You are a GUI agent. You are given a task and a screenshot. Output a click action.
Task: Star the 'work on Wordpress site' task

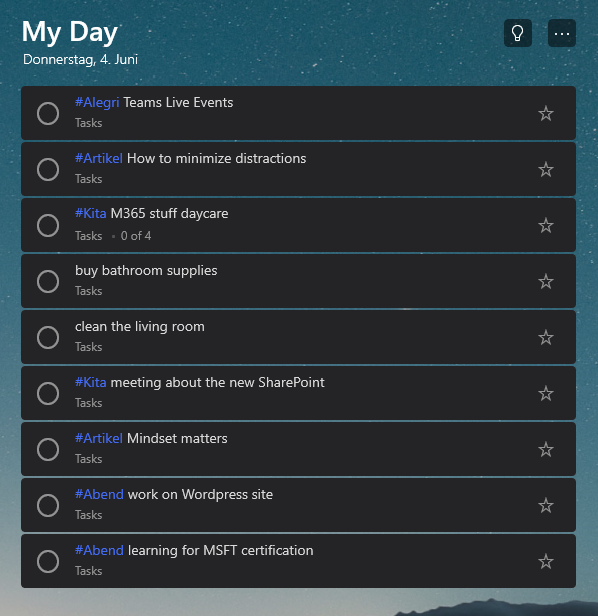pyautogui.click(x=546, y=506)
